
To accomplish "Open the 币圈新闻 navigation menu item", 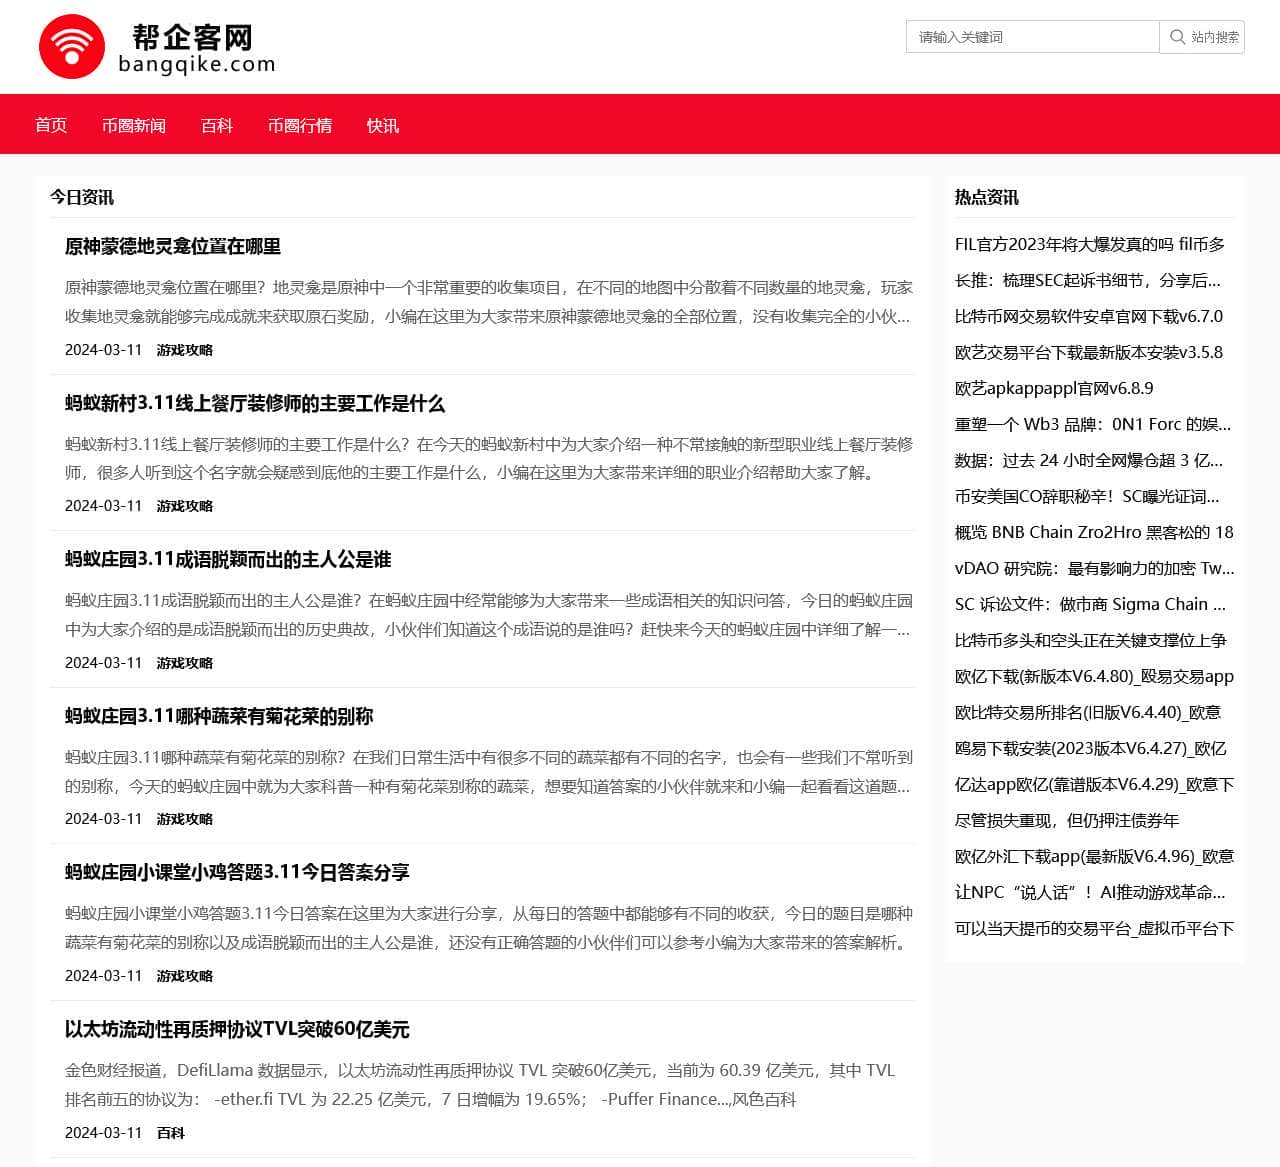I will pos(135,124).
